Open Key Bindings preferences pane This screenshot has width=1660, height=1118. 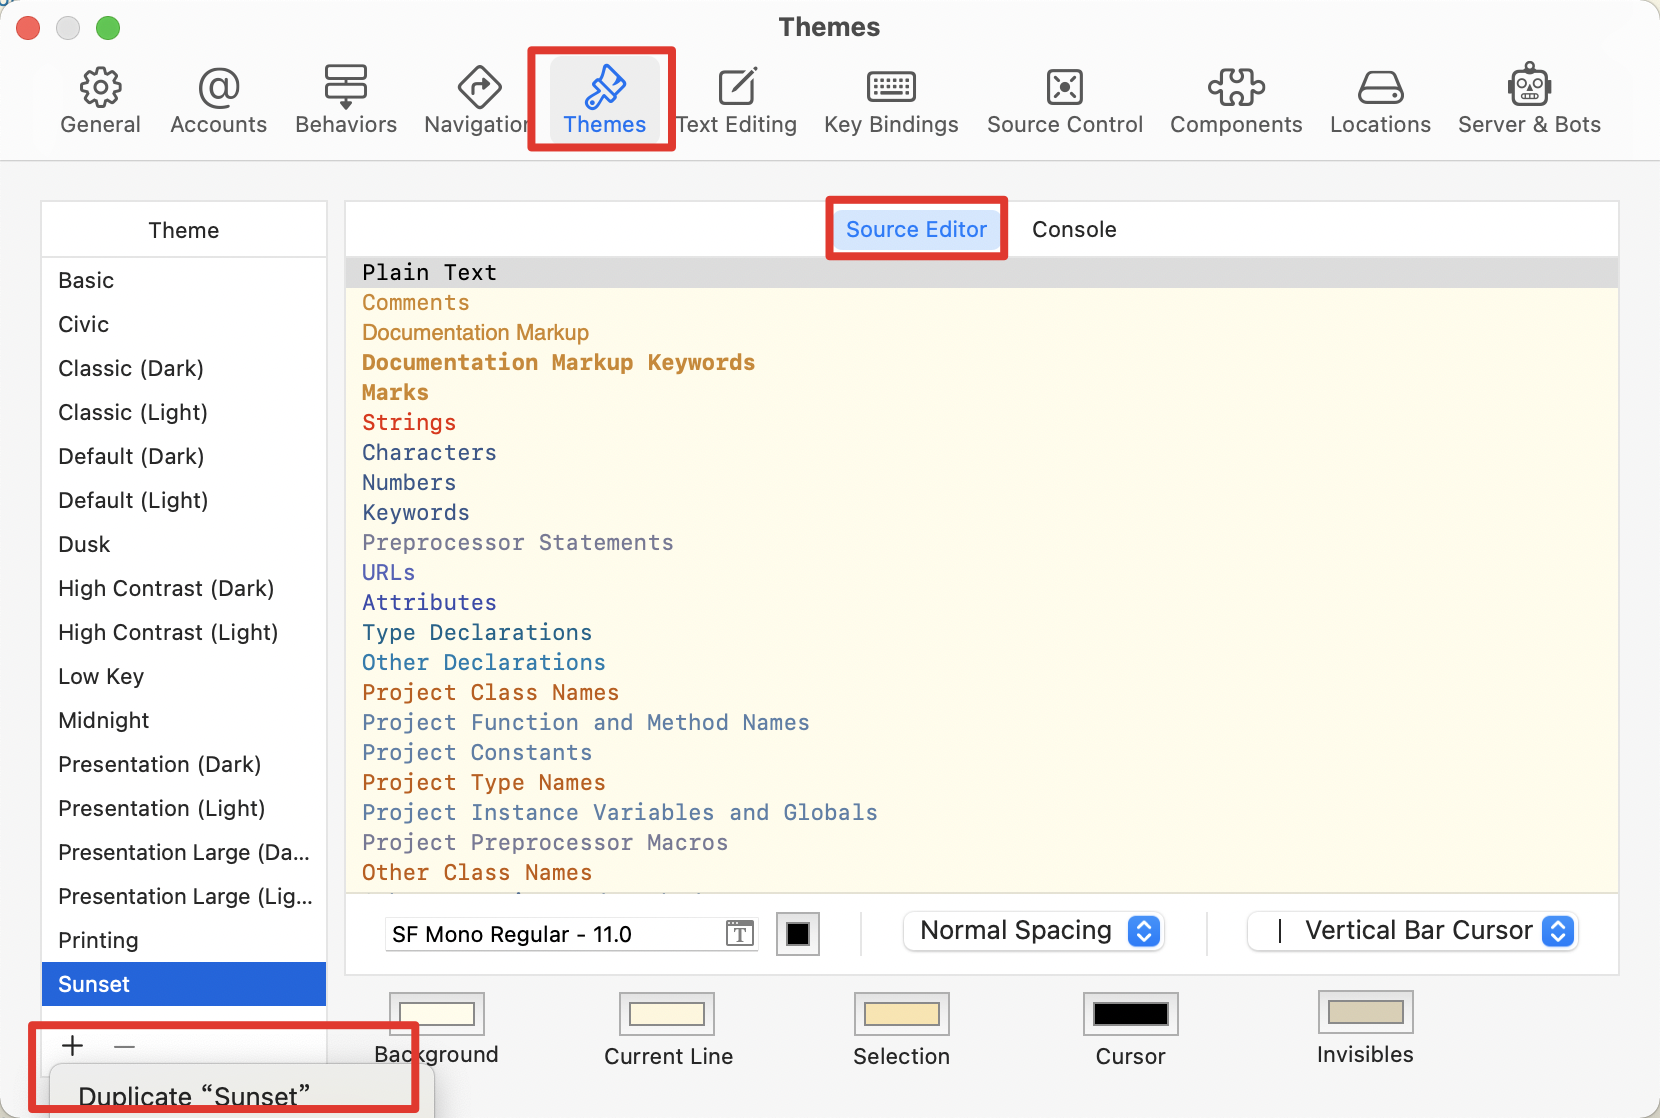click(891, 100)
